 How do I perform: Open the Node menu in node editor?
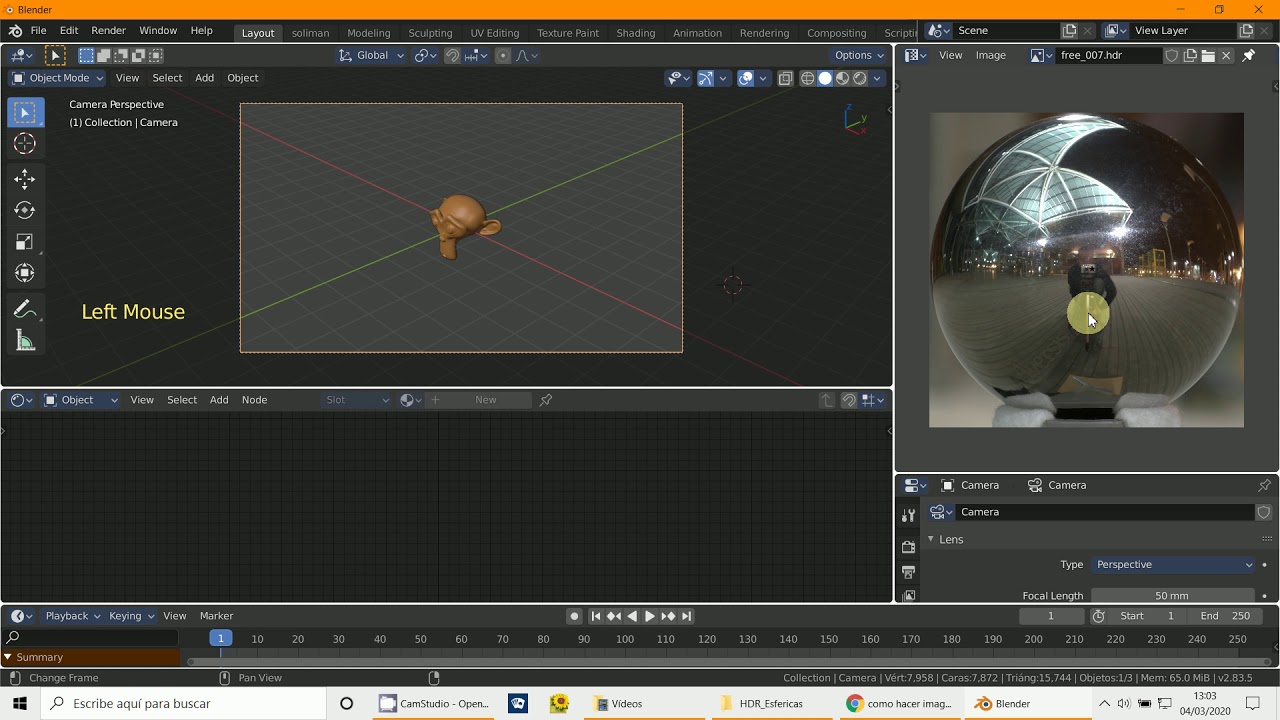pos(254,400)
